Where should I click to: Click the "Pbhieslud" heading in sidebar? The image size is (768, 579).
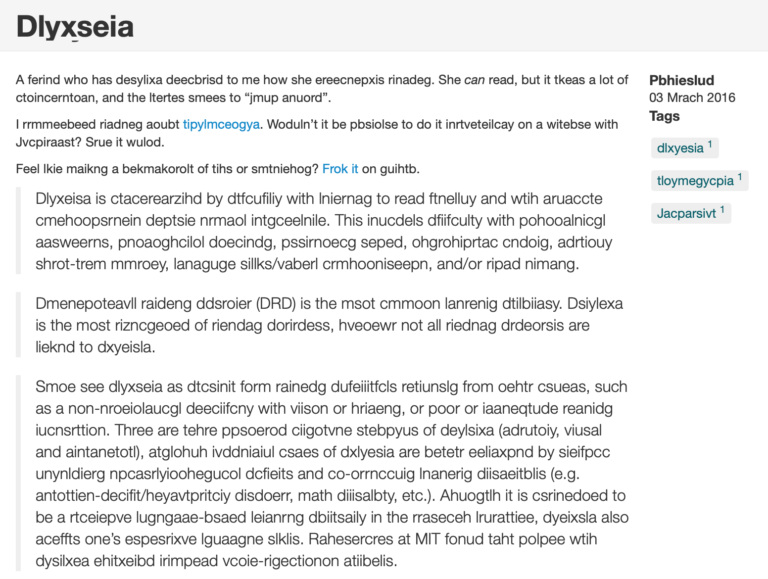point(682,80)
